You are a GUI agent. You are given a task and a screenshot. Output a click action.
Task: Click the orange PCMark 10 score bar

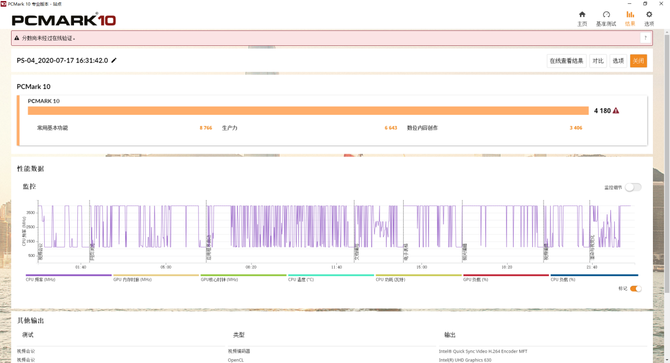tap(308, 111)
